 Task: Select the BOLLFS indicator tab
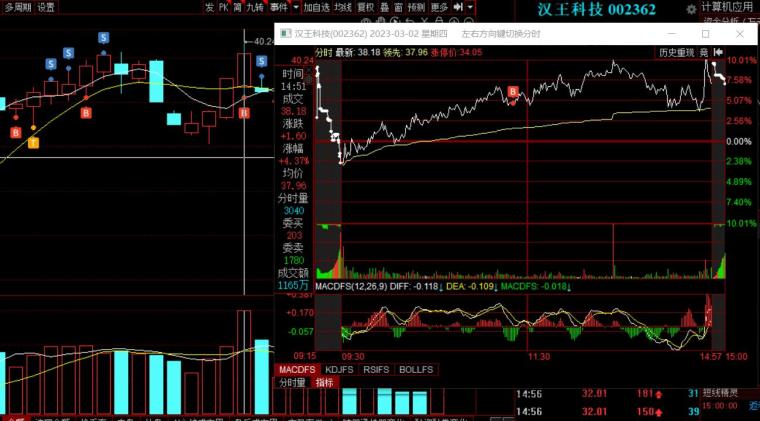416,369
